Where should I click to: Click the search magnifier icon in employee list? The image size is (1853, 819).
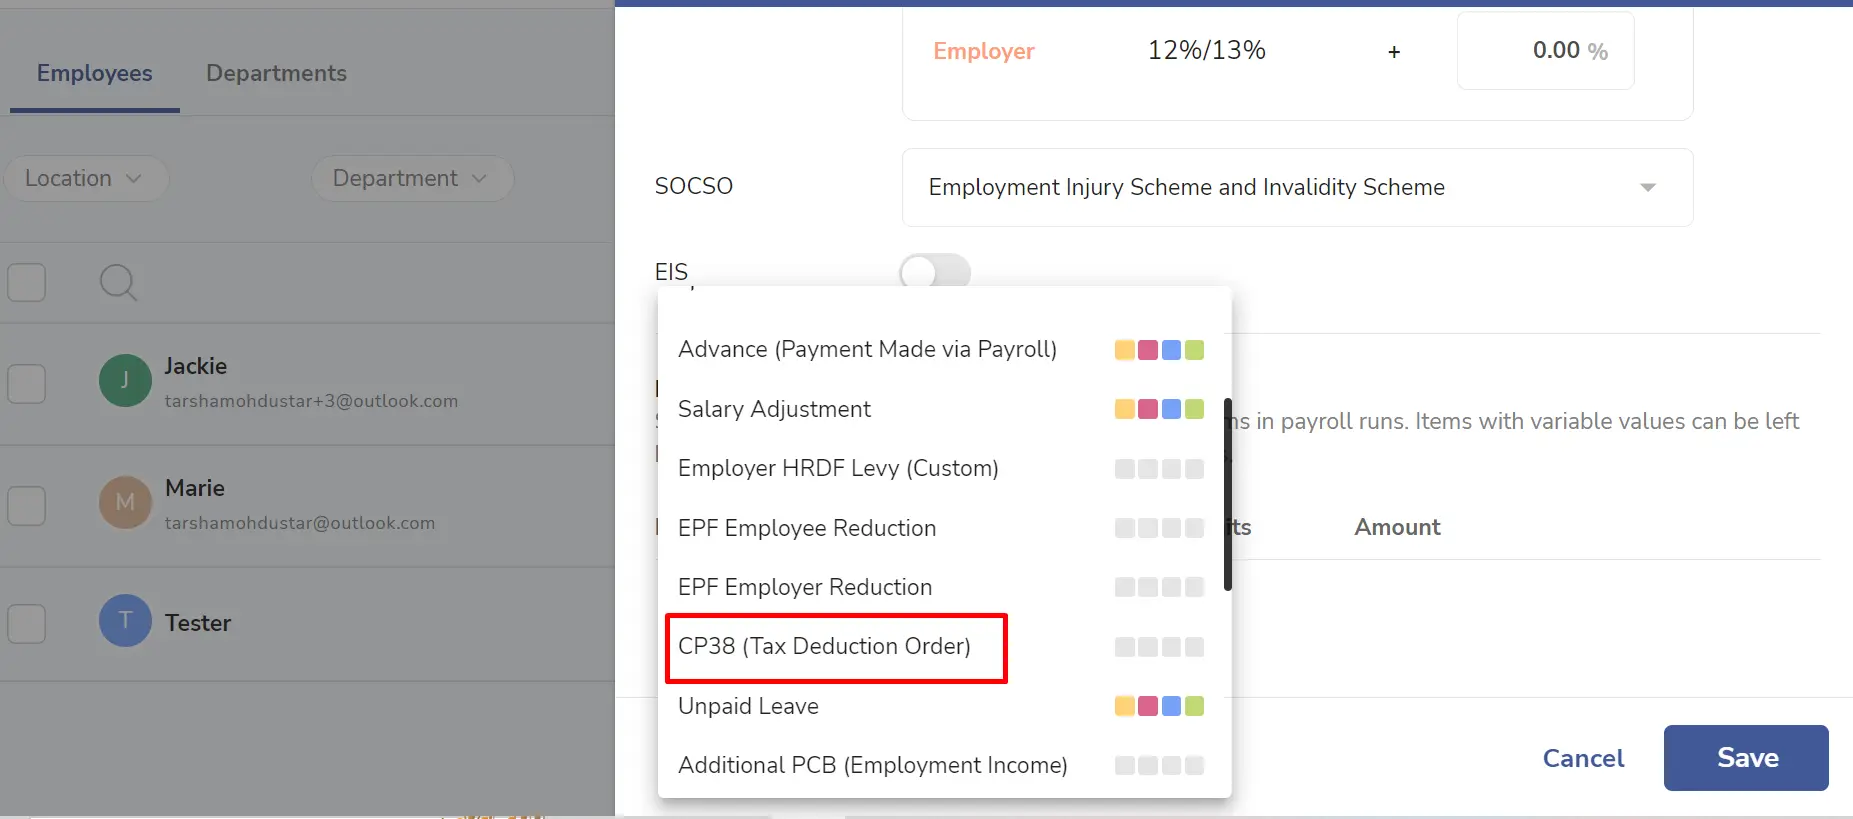(x=118, y=283)
